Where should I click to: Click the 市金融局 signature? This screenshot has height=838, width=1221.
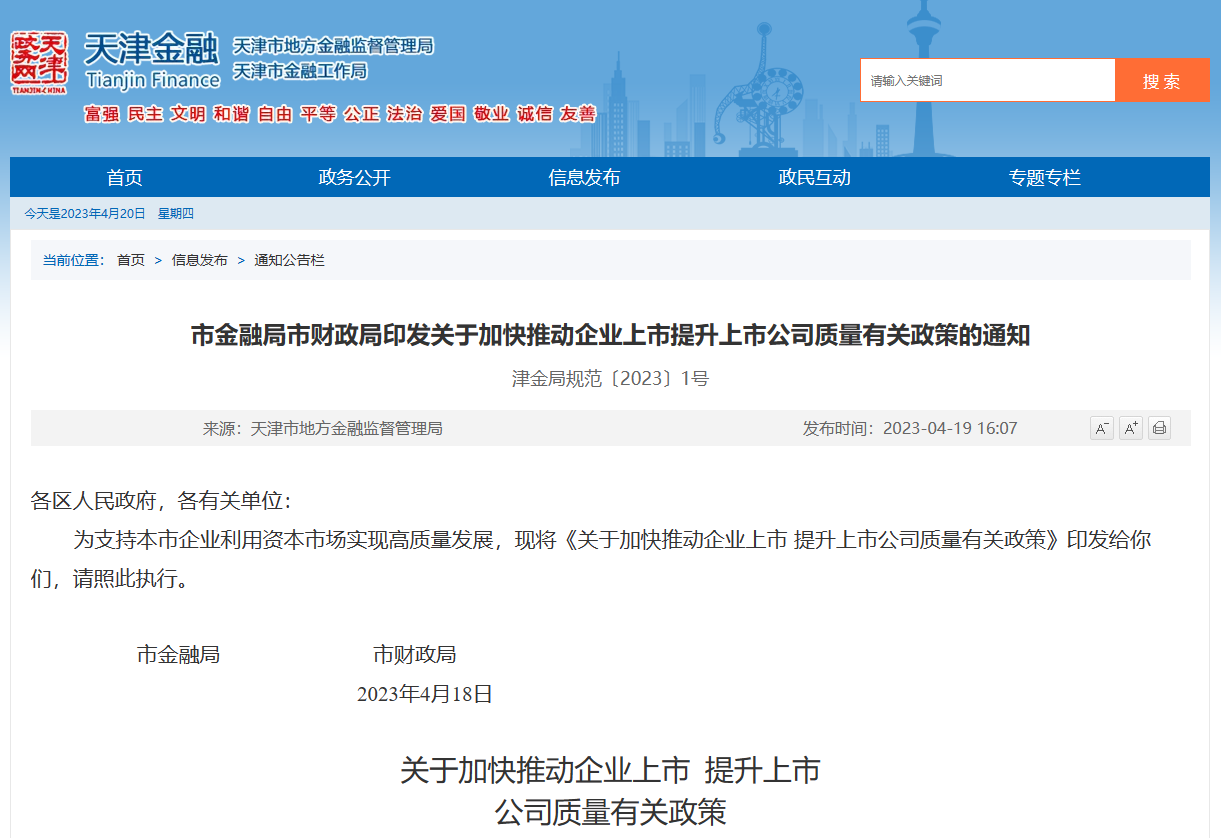pyautogui.click(x=178, y=655)
